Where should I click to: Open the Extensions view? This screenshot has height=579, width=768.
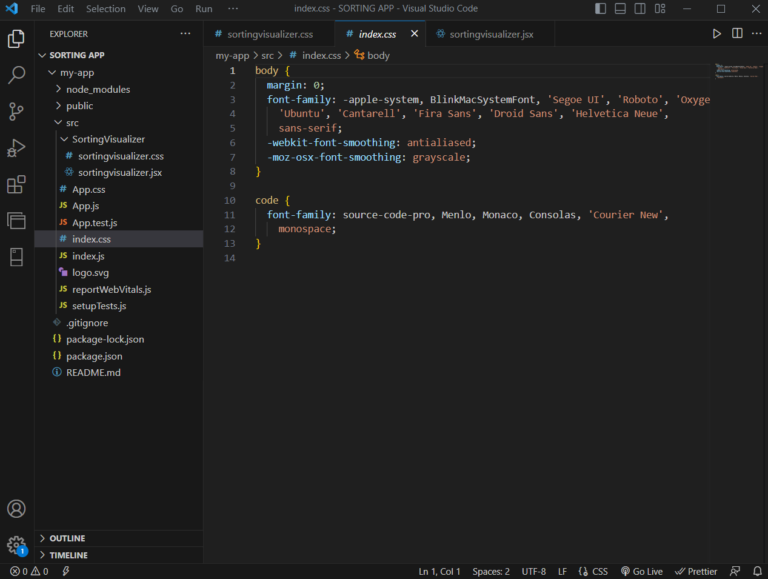pyautogui.click(x=16, y=185)
